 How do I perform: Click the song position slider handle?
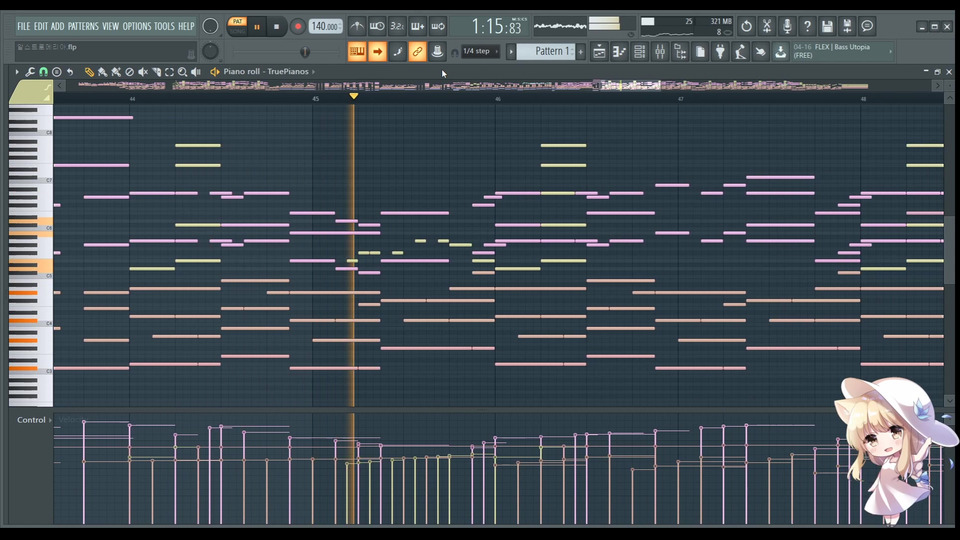click(x=305, y=52)
